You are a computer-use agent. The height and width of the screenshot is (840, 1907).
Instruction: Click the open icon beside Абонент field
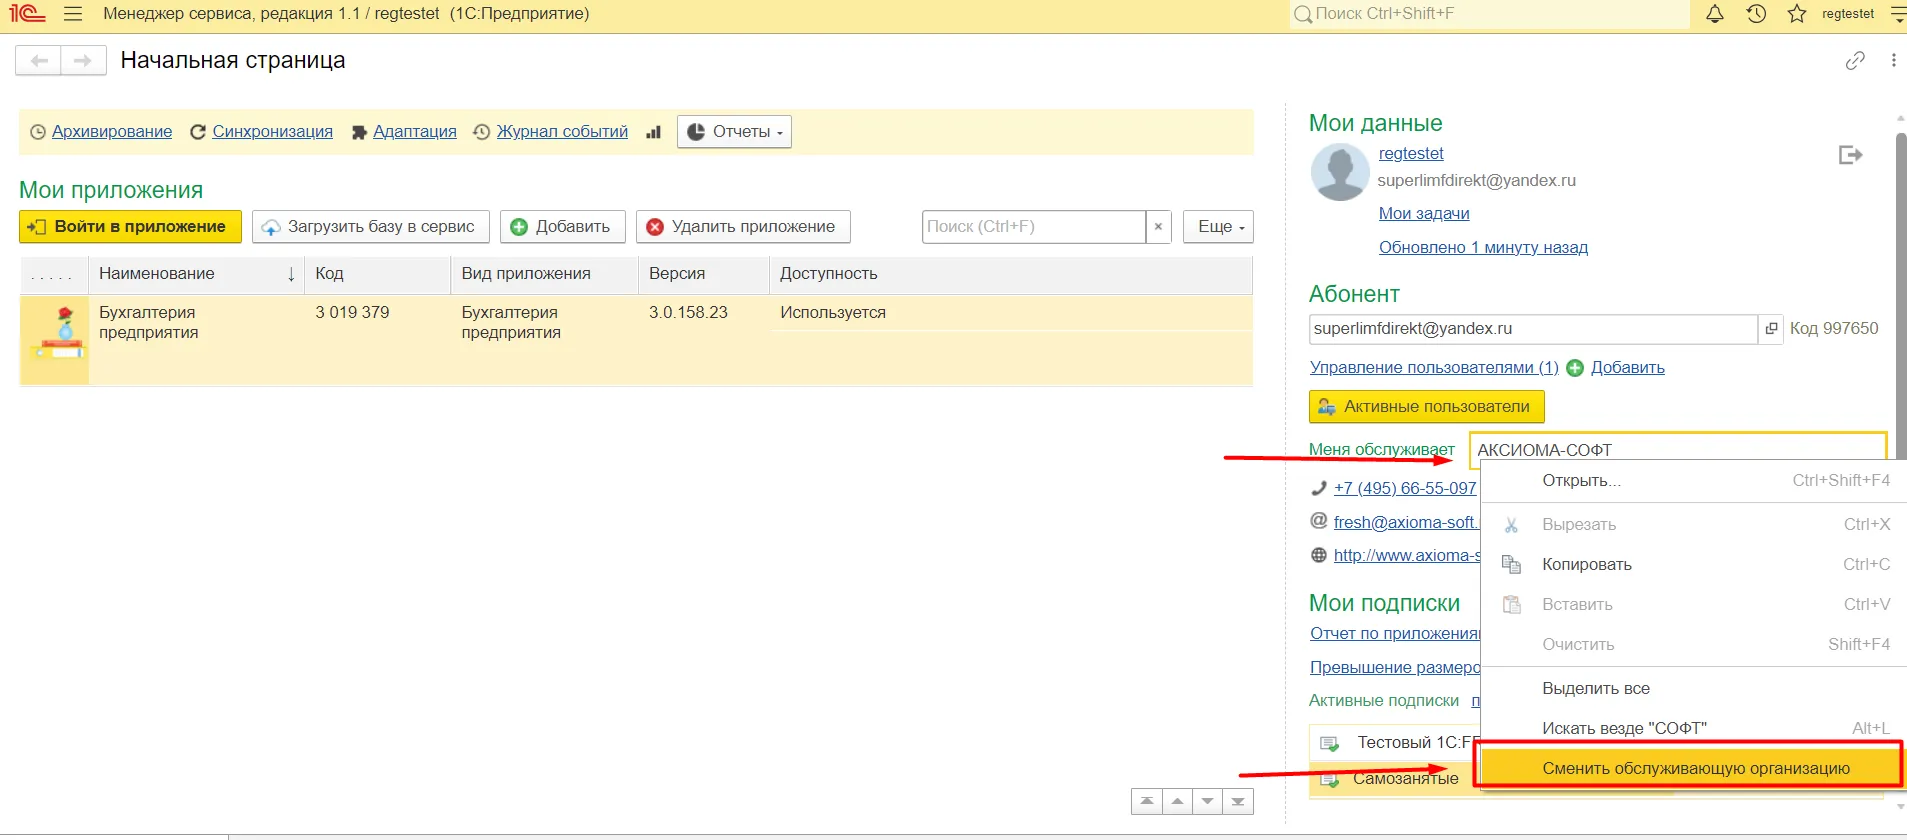tap(1771, 329)
